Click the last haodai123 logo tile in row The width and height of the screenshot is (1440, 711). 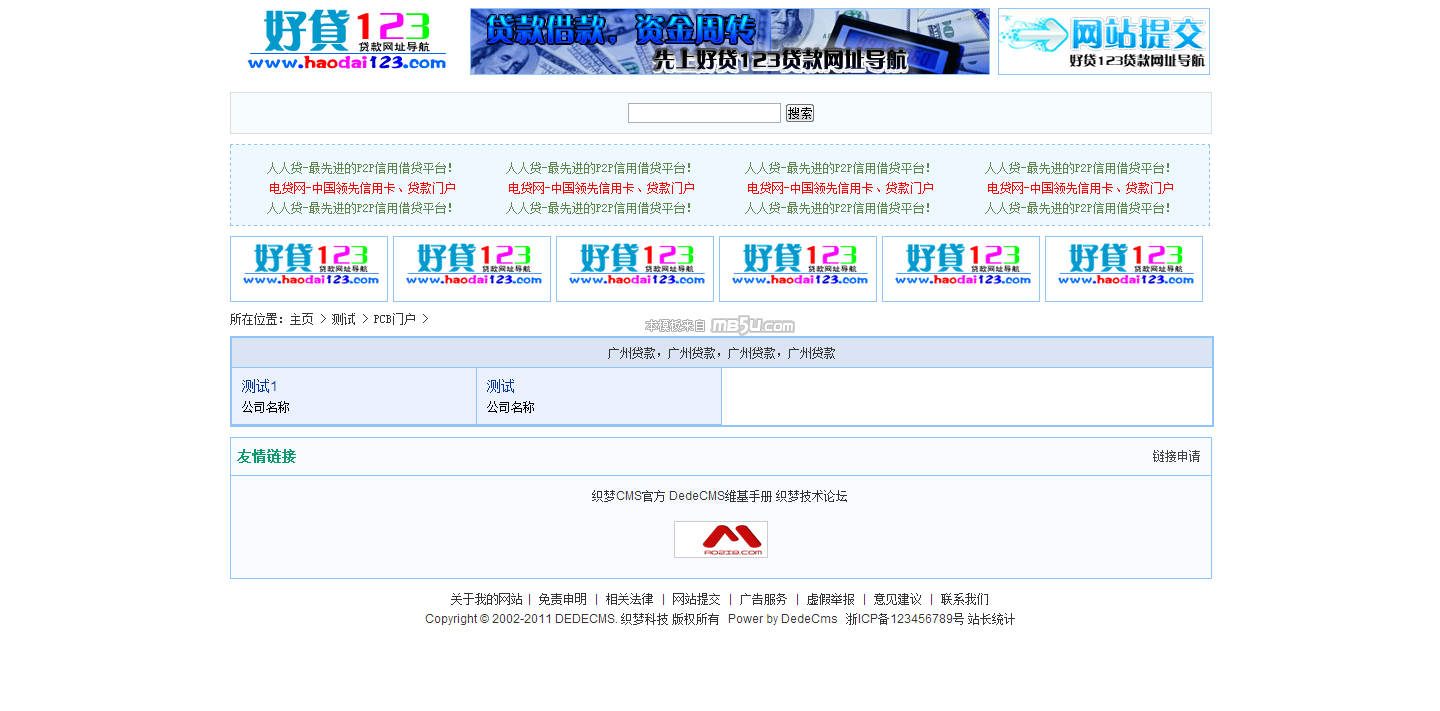[1123, 269]
